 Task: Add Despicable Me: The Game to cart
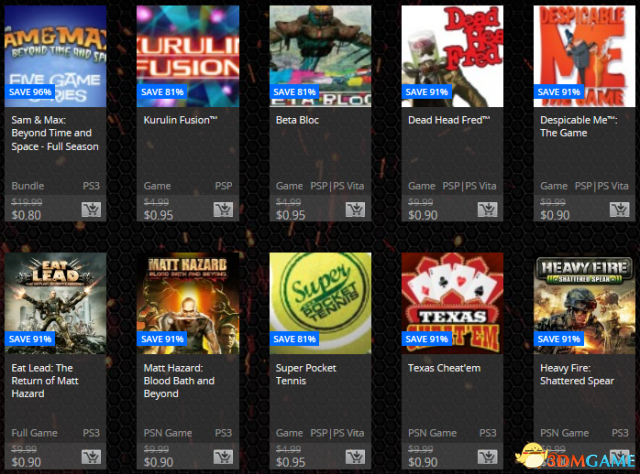[x=620, y=209]
